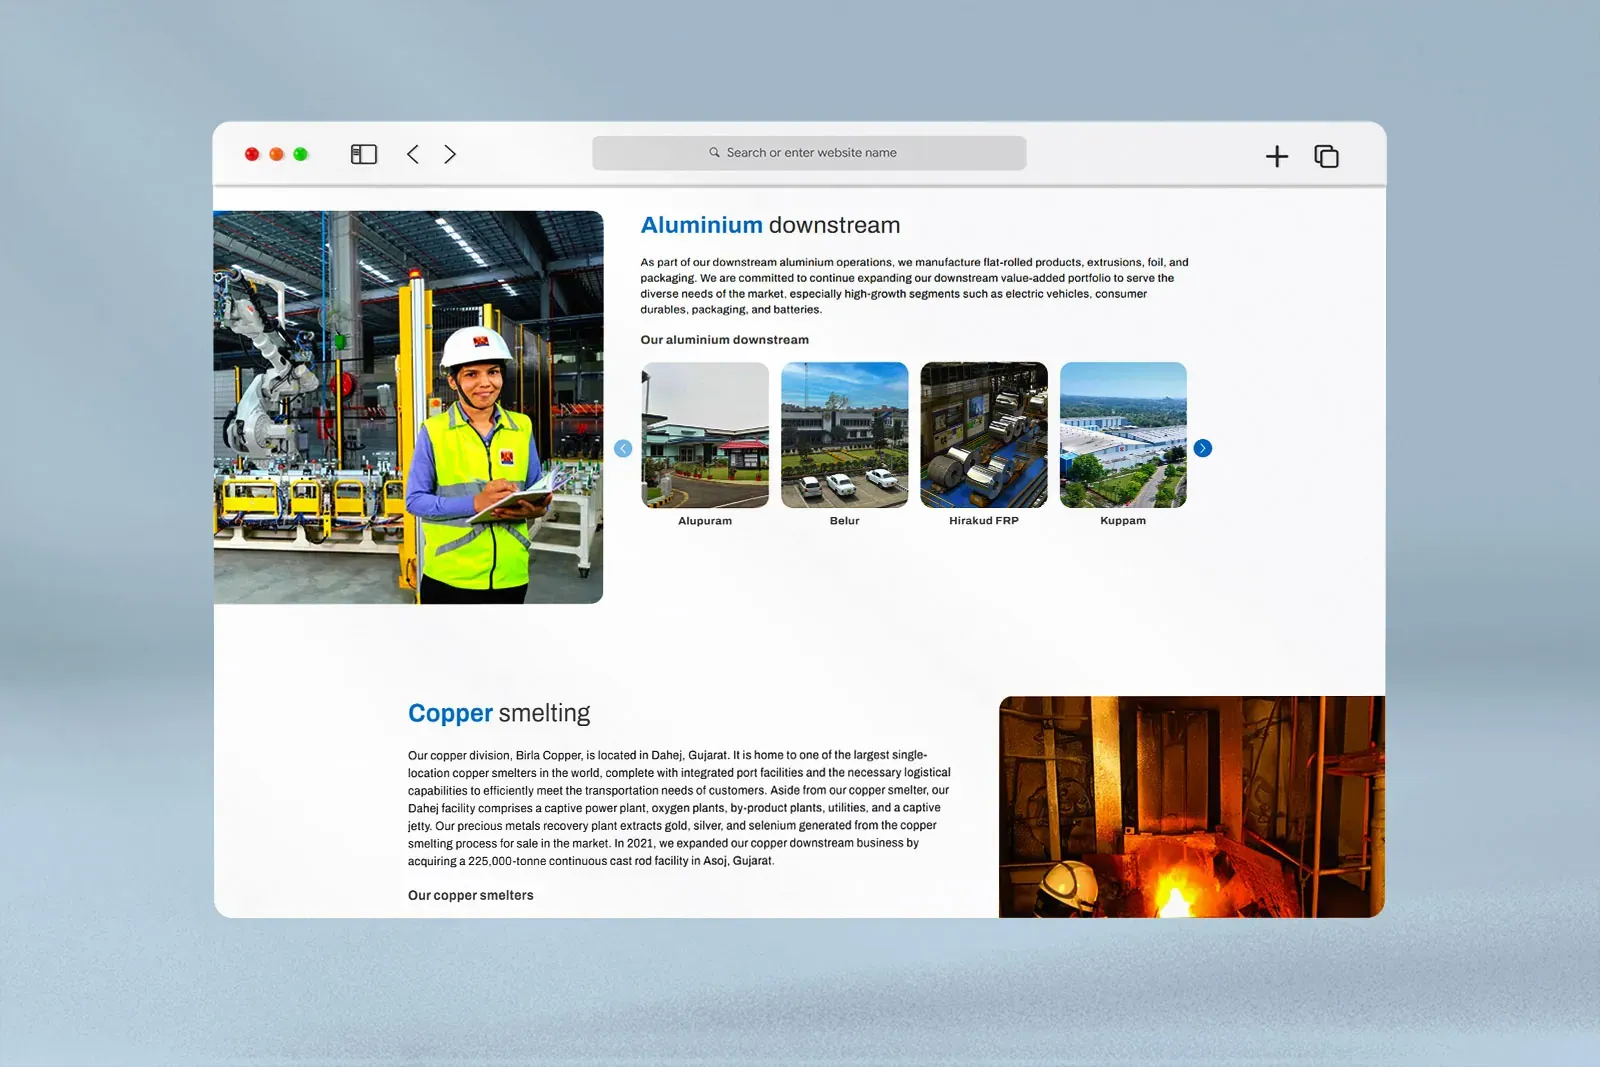
Task: Click the Our aluminium downstream subheading
Action: (725, 340)
